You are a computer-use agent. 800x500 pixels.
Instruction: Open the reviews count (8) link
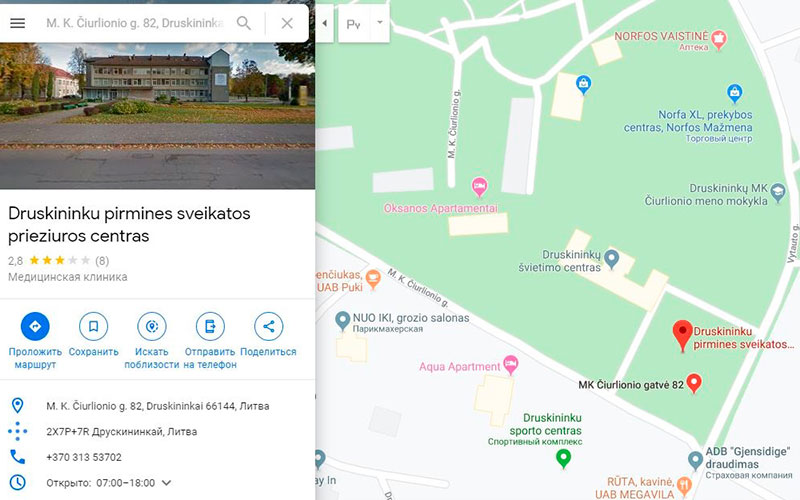(102, 261)
